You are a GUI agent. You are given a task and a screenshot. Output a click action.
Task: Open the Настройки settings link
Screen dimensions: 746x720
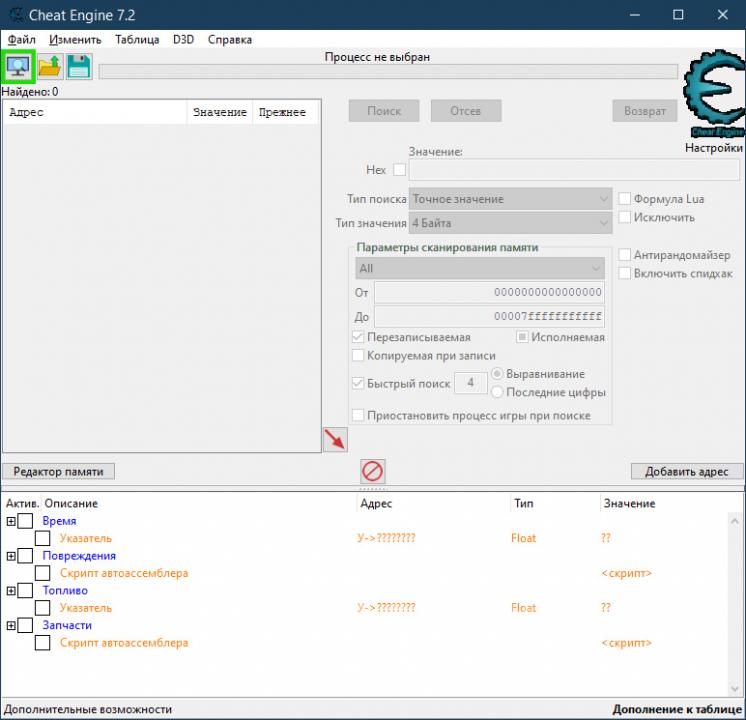coord(713,148)
